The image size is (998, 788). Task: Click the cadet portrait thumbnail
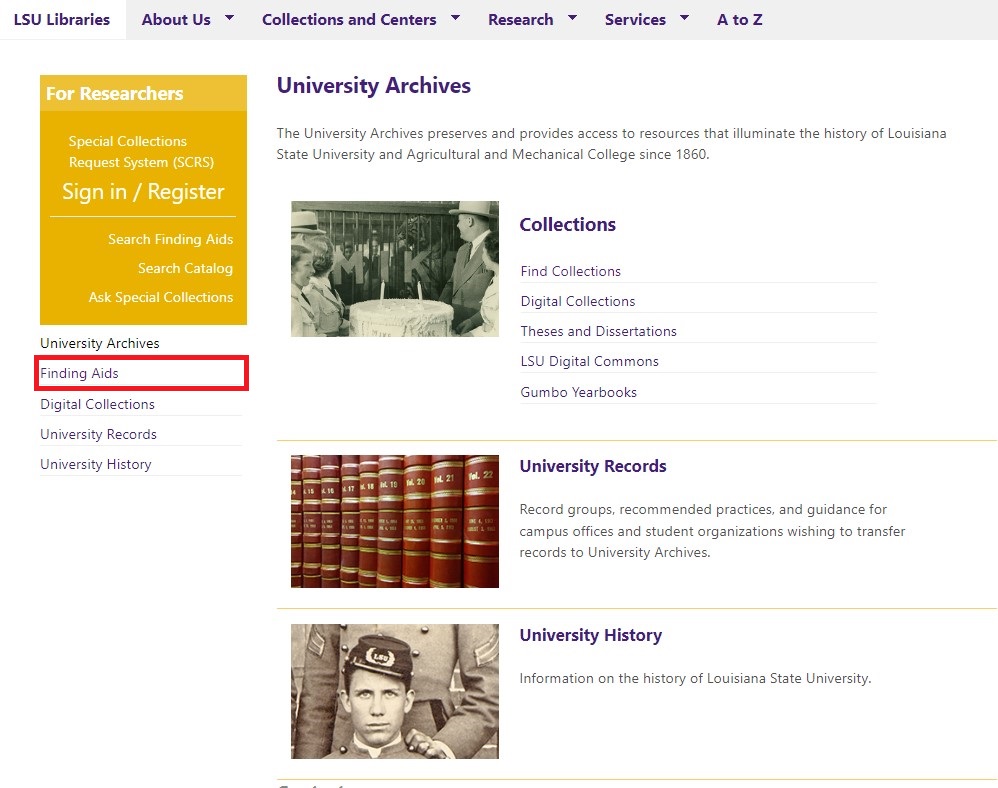(x=395, y=691)
